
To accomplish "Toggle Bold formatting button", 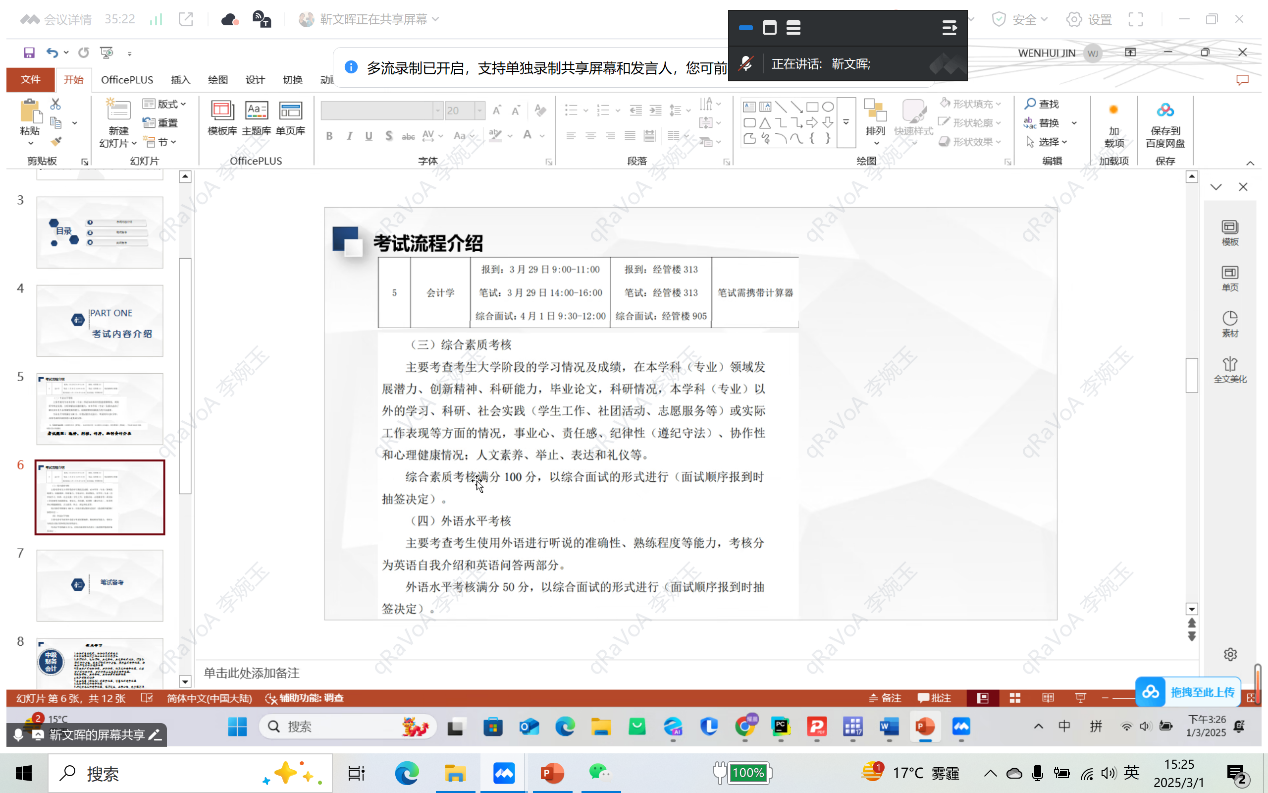I will click(331, 136).
